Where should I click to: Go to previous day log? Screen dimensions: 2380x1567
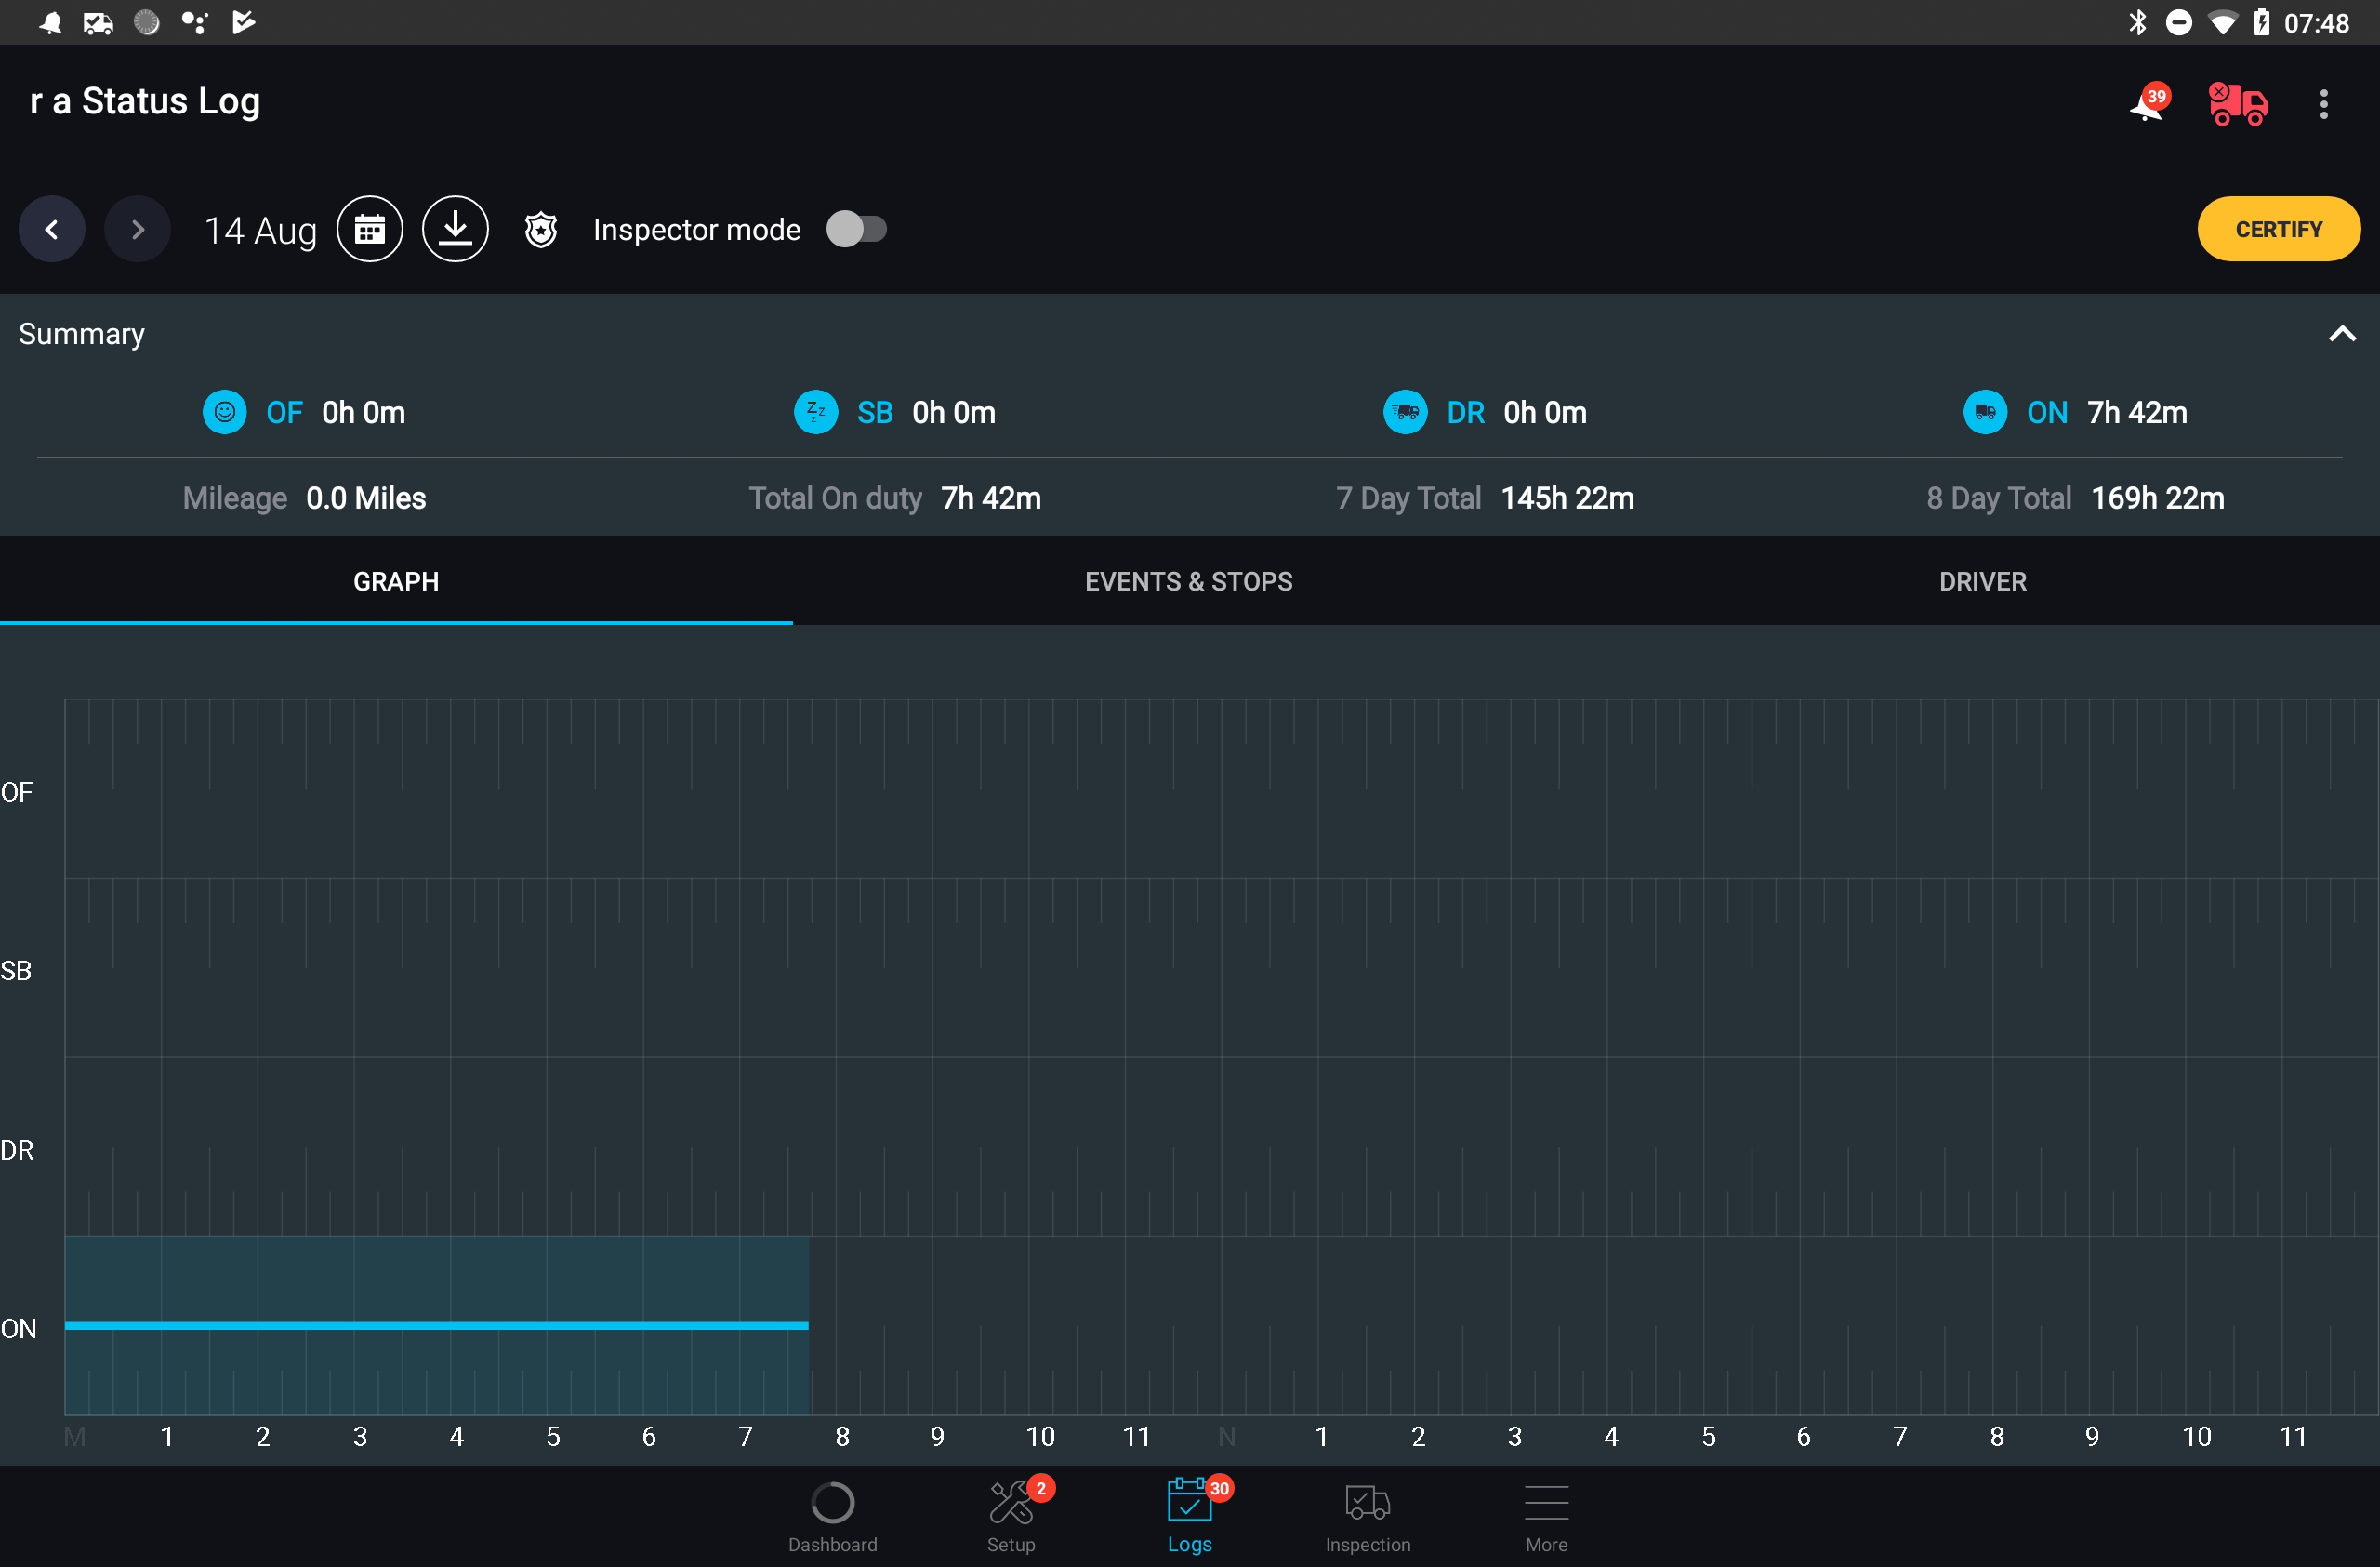click(x=52, y=230)
